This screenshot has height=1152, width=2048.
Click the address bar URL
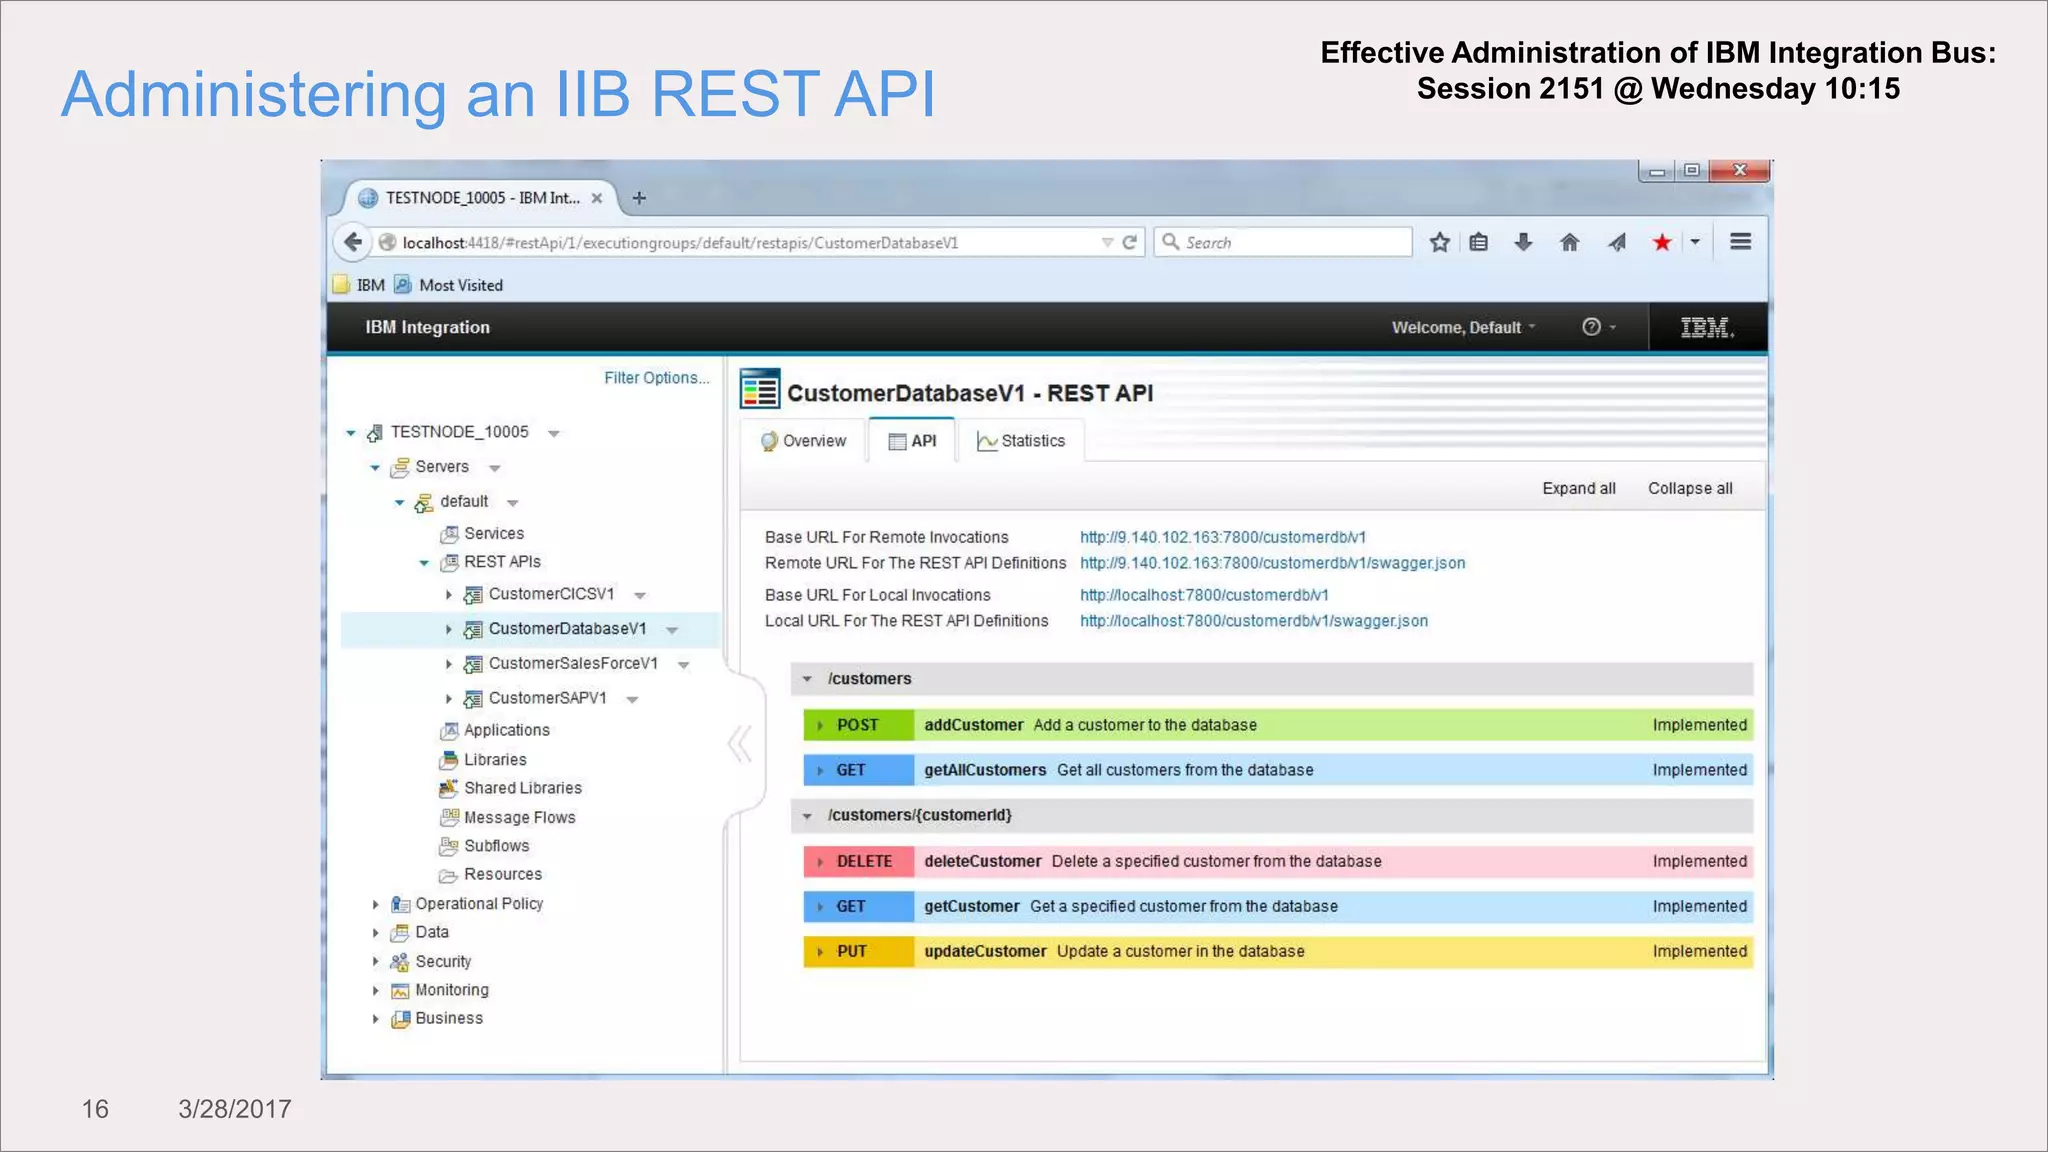point(680,243)
